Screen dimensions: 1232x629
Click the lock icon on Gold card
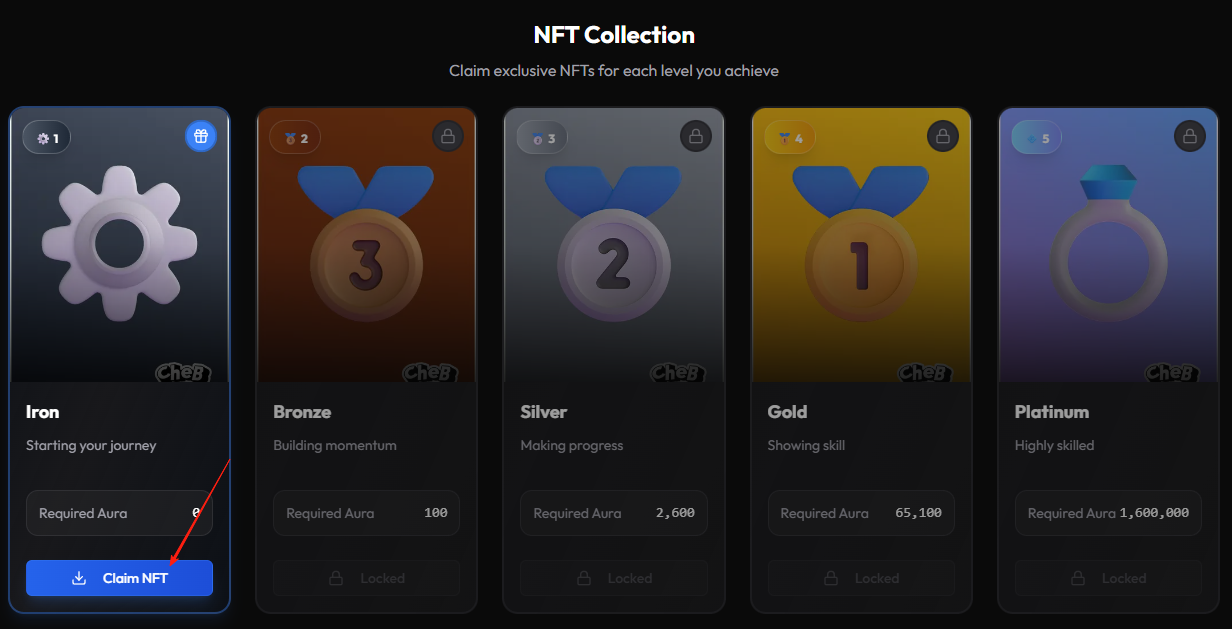[942, 137]
